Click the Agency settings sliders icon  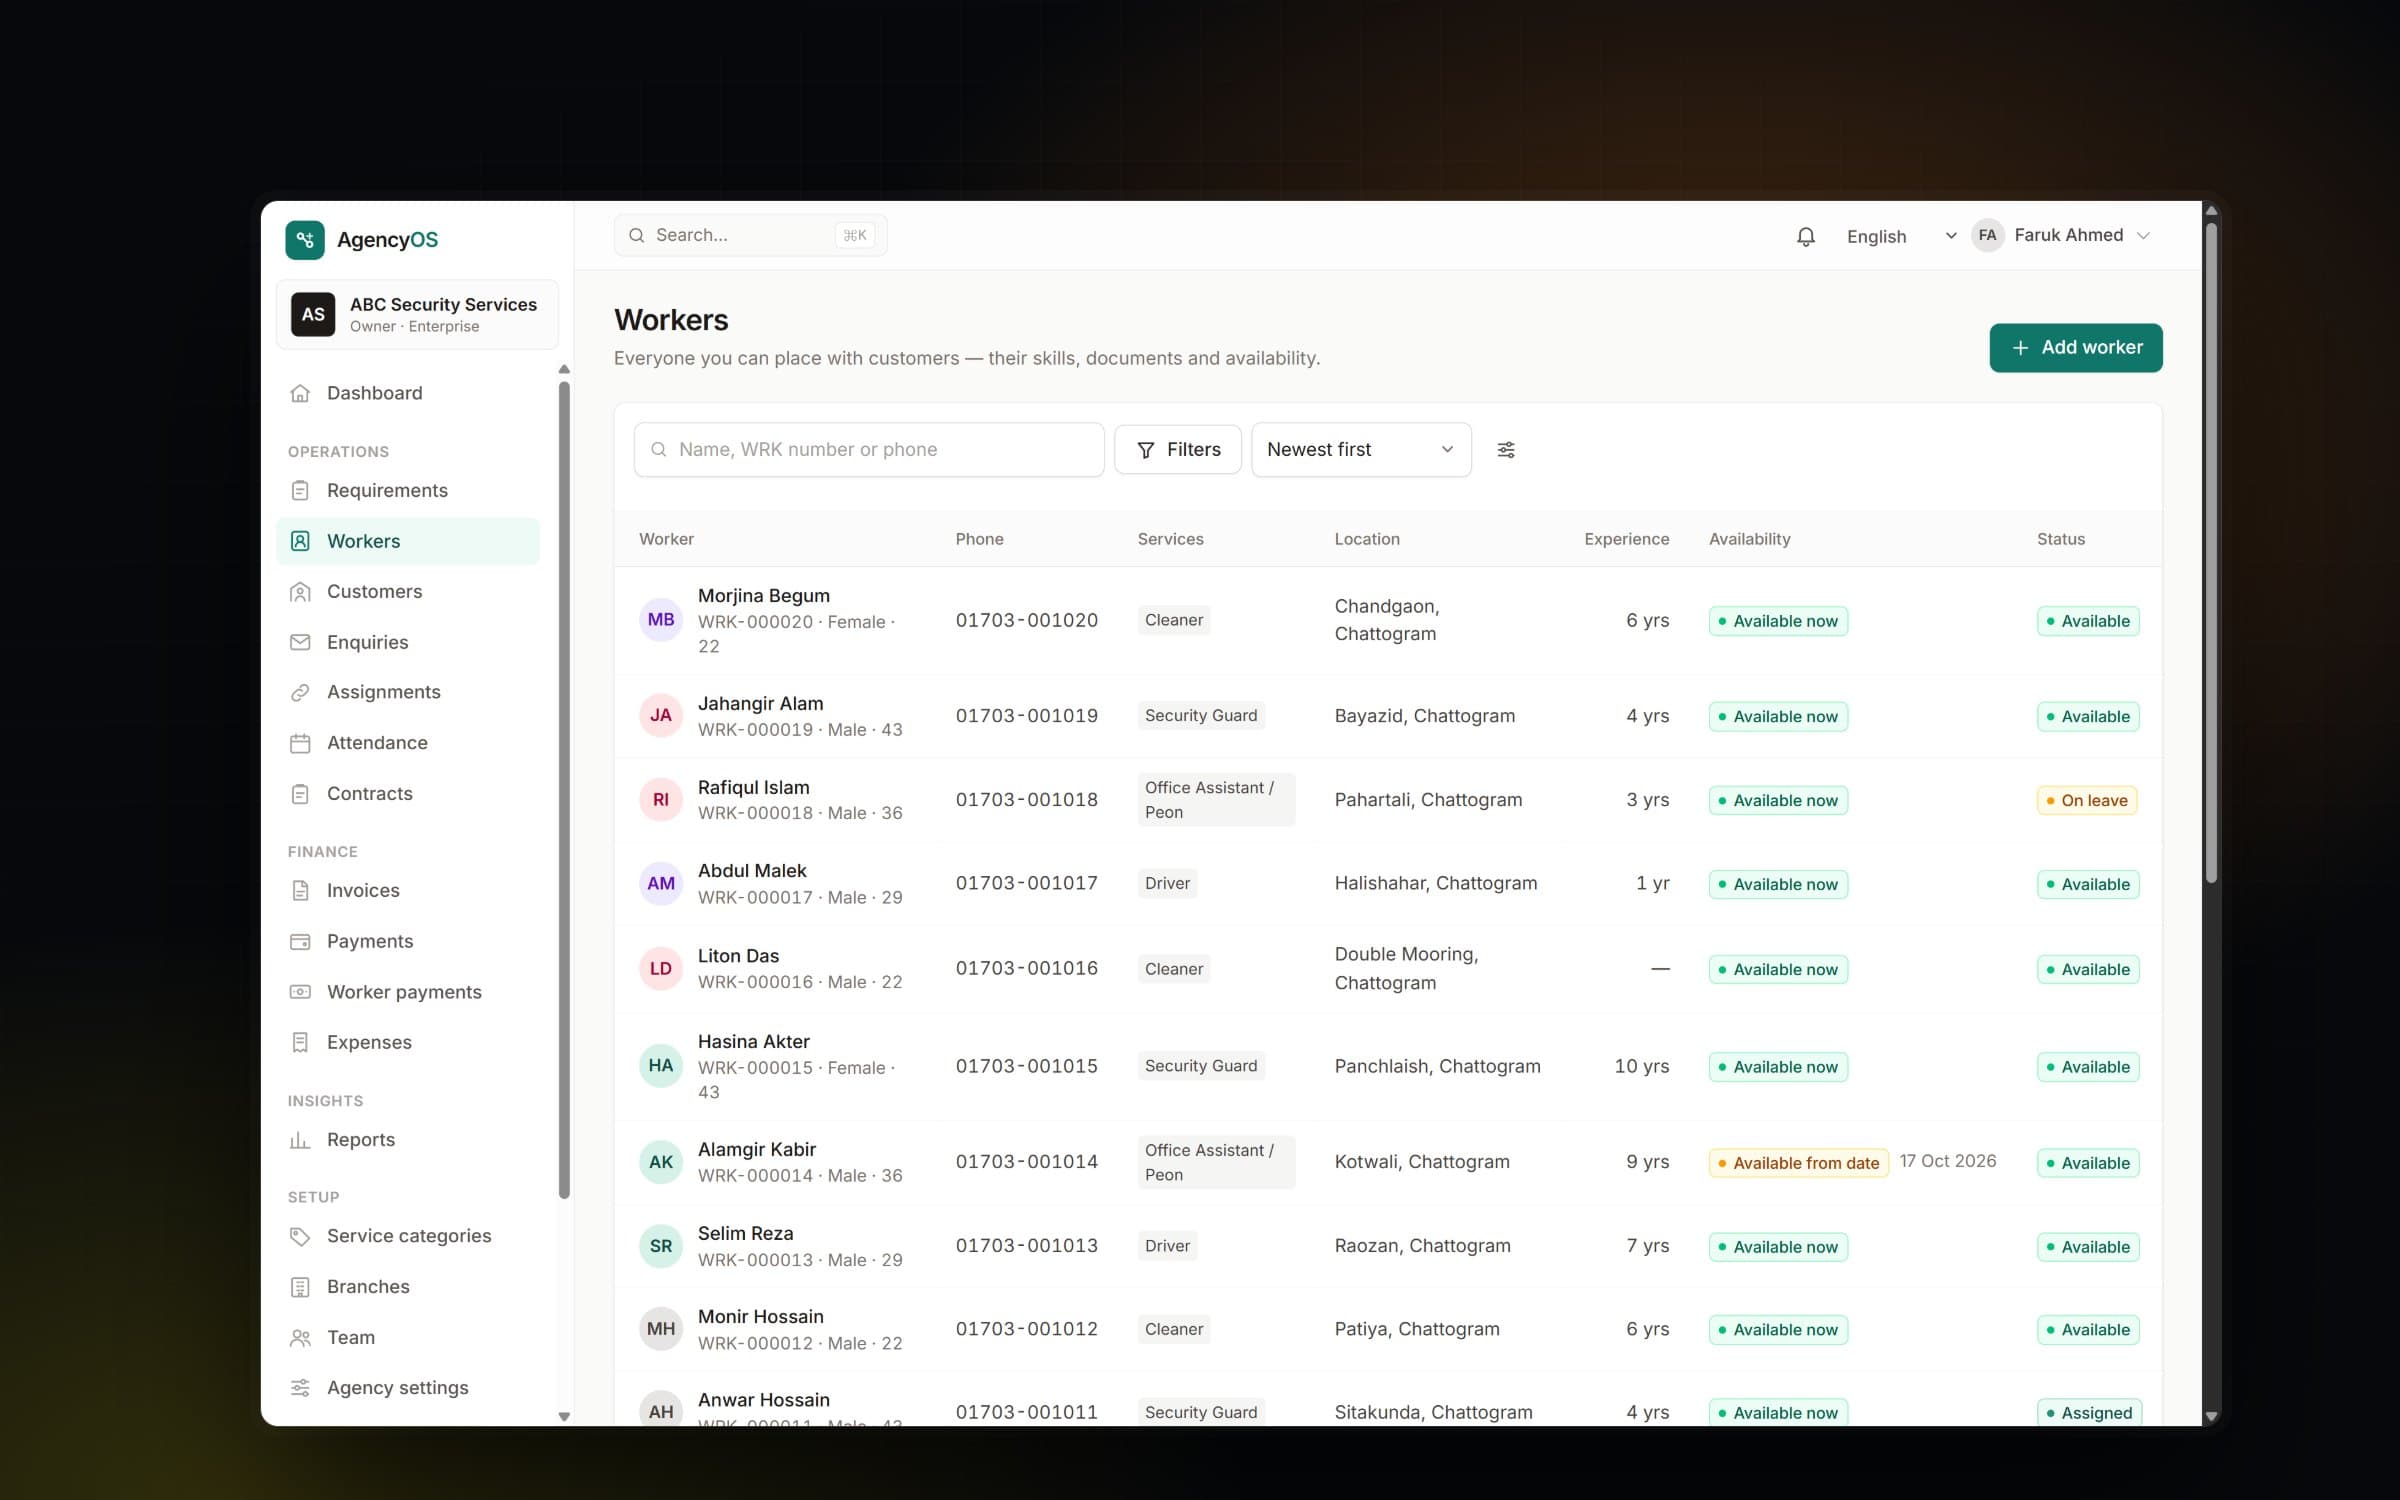(300, 1388)
